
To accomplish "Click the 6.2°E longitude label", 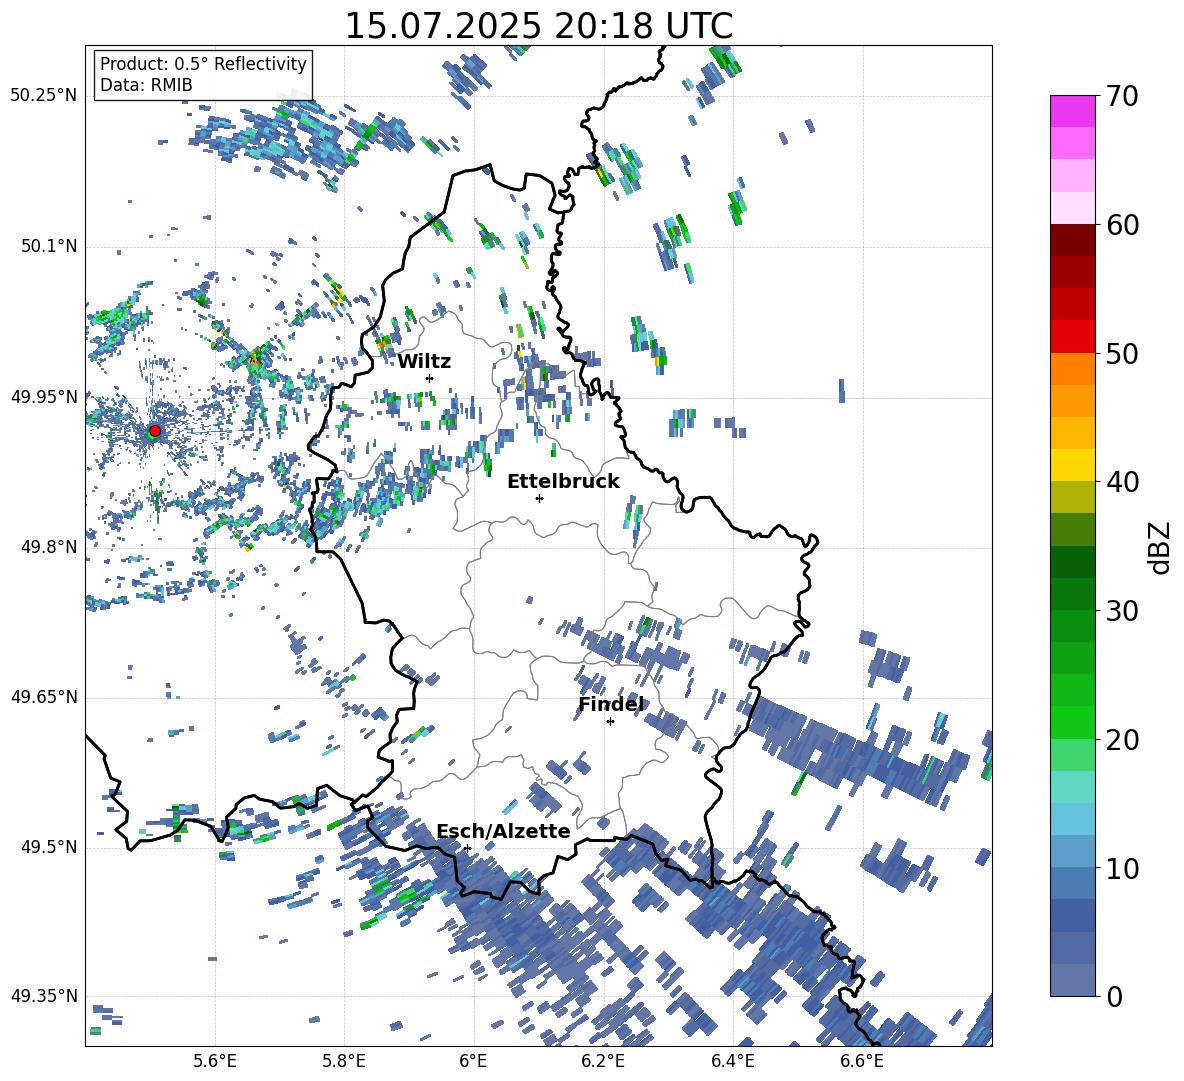I will 603,1061.
